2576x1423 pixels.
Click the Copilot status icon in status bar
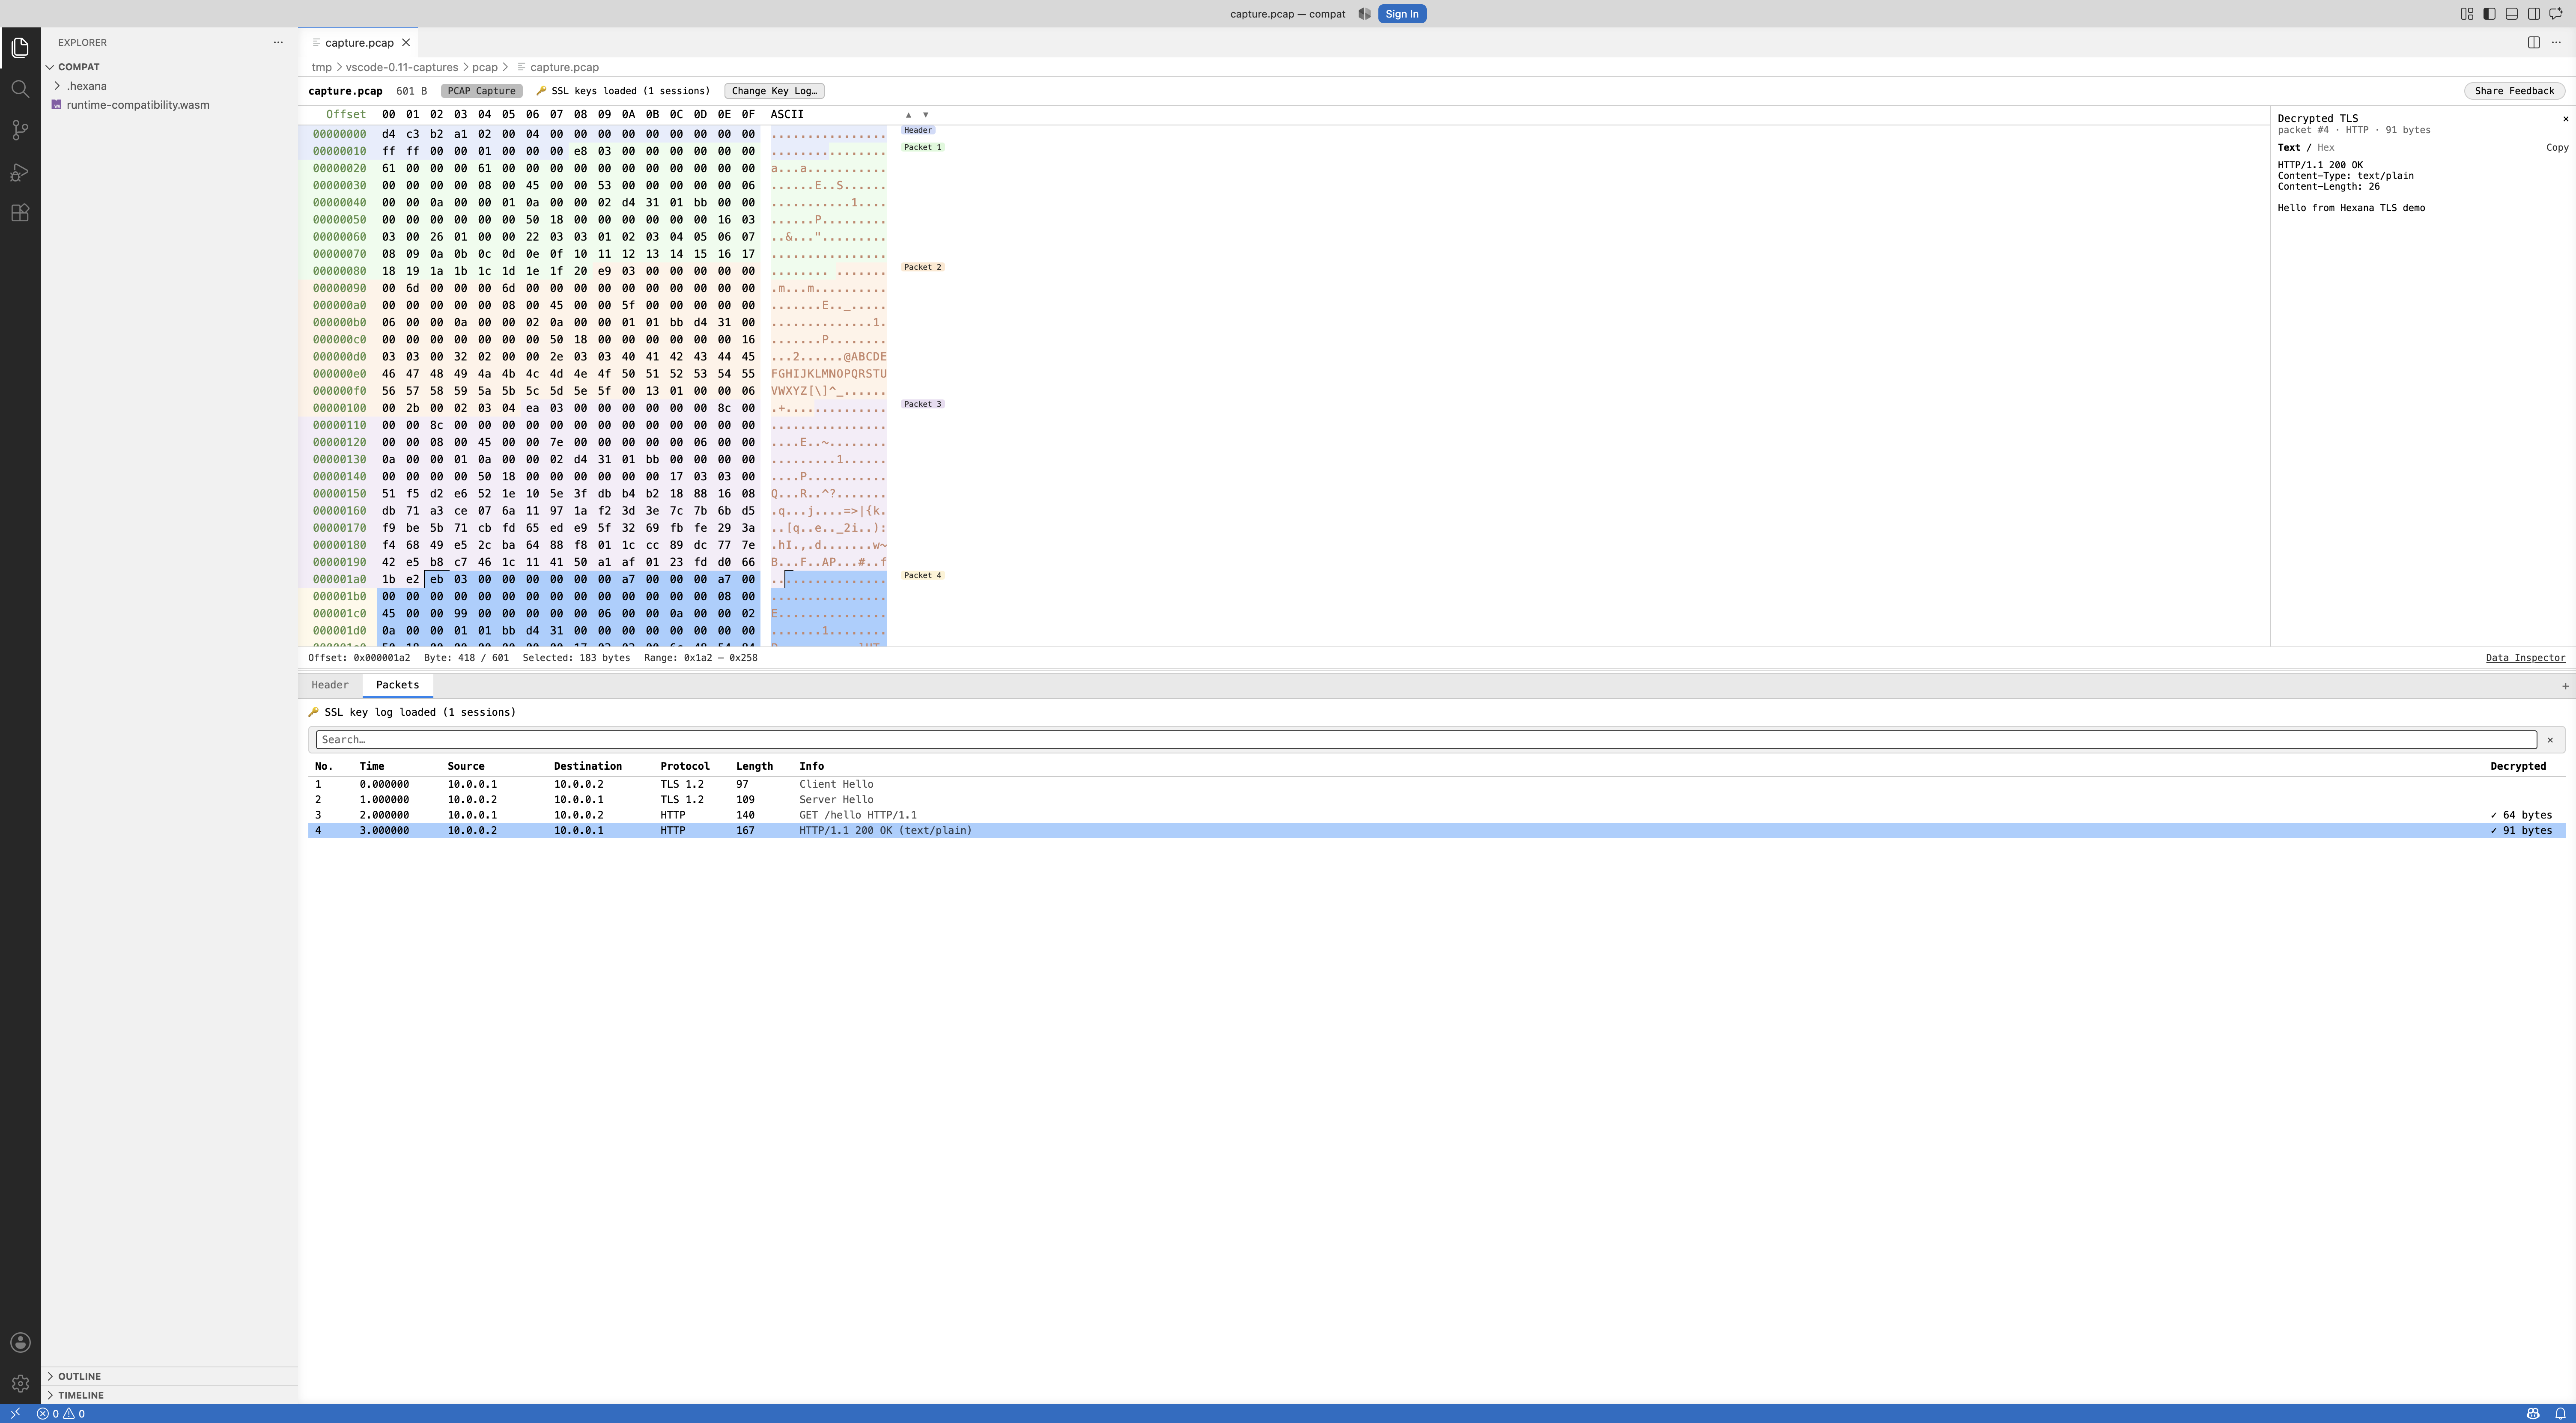(2533, 1414)
